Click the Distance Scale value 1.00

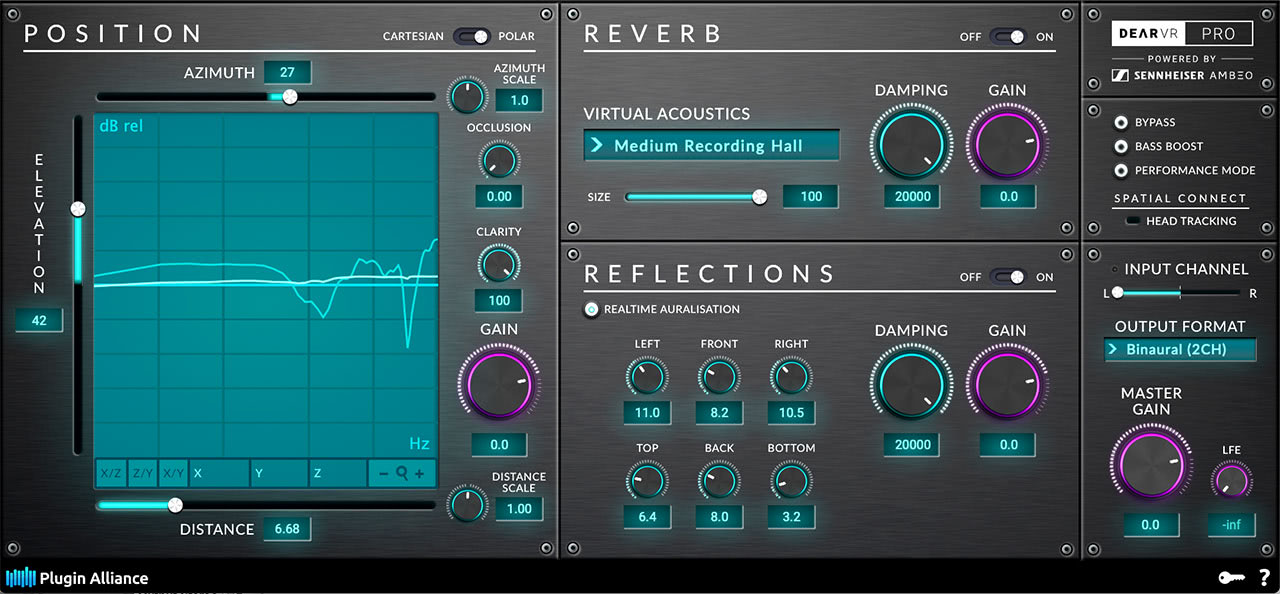[x=519, y=508]
